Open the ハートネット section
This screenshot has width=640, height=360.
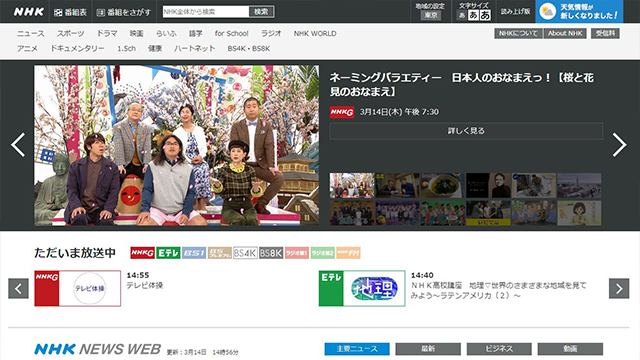click(x=194, y=49)
